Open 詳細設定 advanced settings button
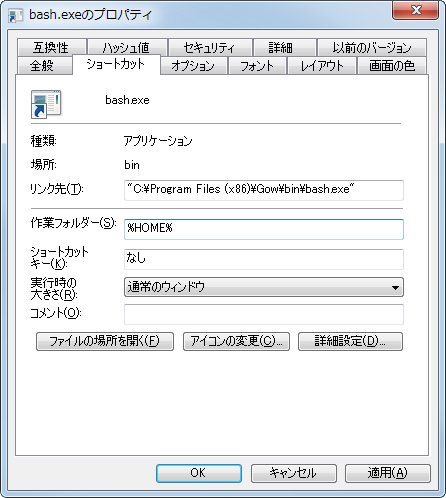This screenshot has height=498, width=446. point(350,341)
